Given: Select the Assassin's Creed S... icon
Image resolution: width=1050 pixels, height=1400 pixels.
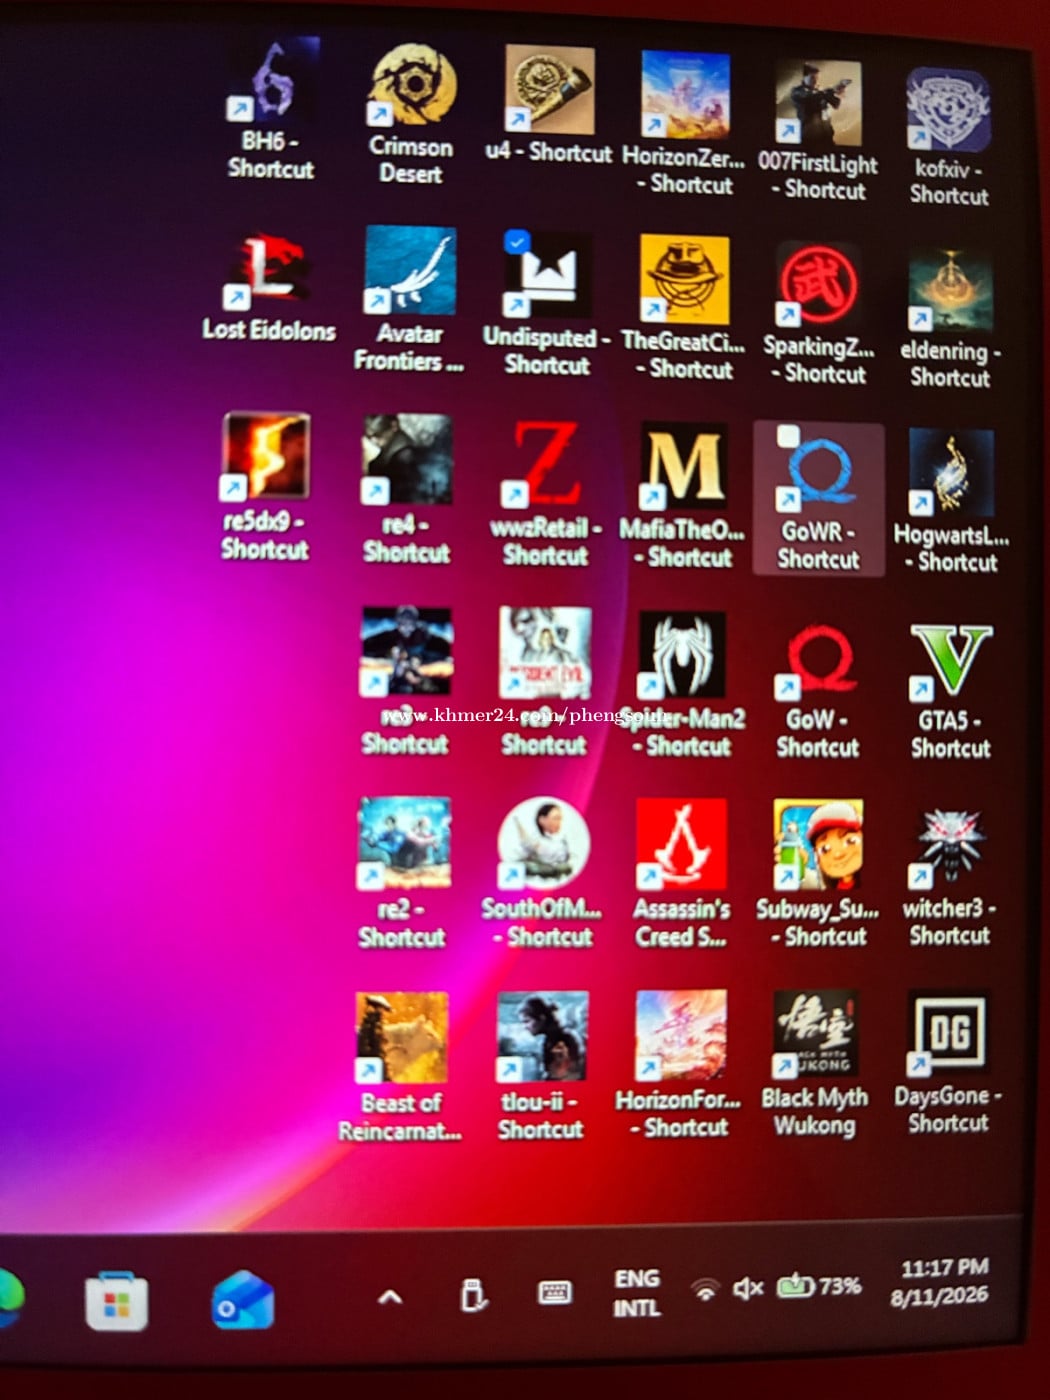Looking at the screenshot, I should [x=681, y=845].
